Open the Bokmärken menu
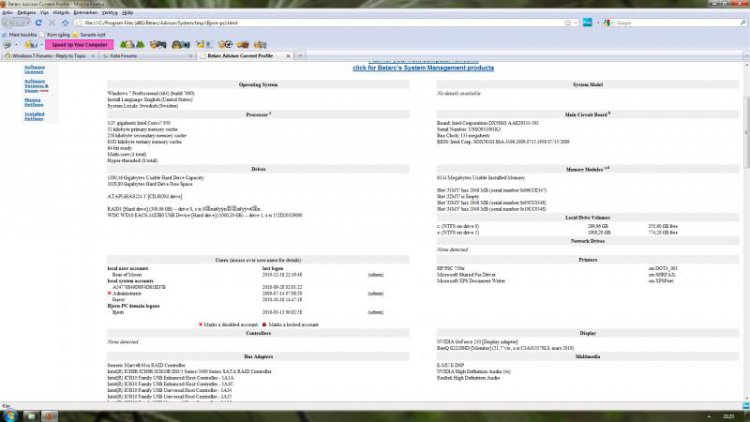Image resolution: width=750 pixels, height=422 pixels. [86, 12]
